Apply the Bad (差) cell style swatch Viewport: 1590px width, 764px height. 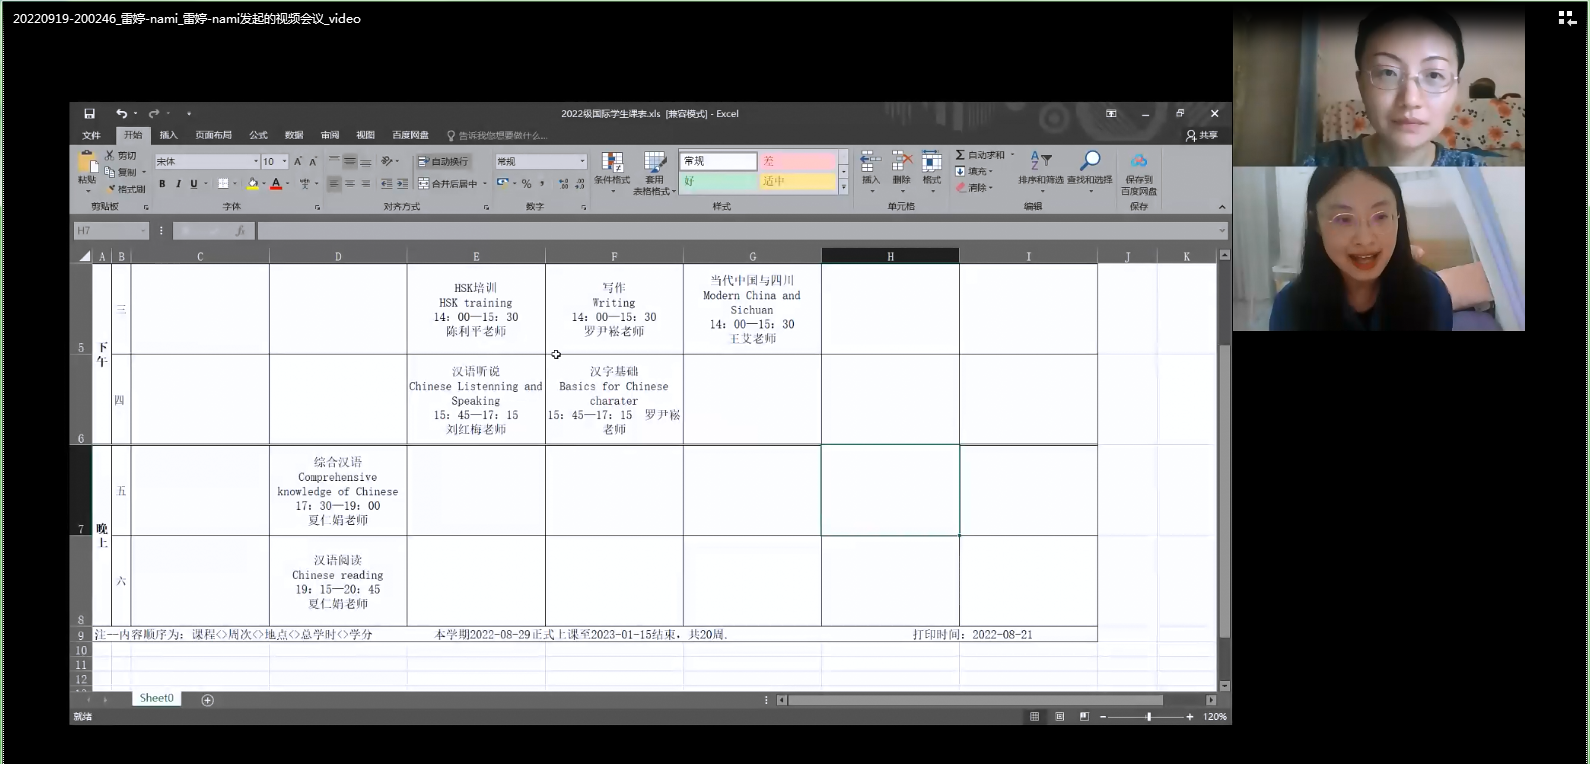click(797, 161)
